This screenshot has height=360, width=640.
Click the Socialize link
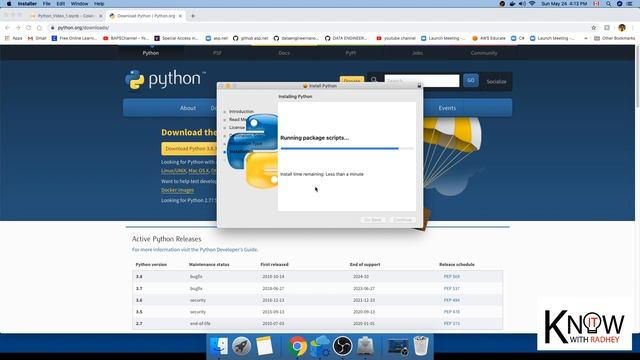point(496,82)
